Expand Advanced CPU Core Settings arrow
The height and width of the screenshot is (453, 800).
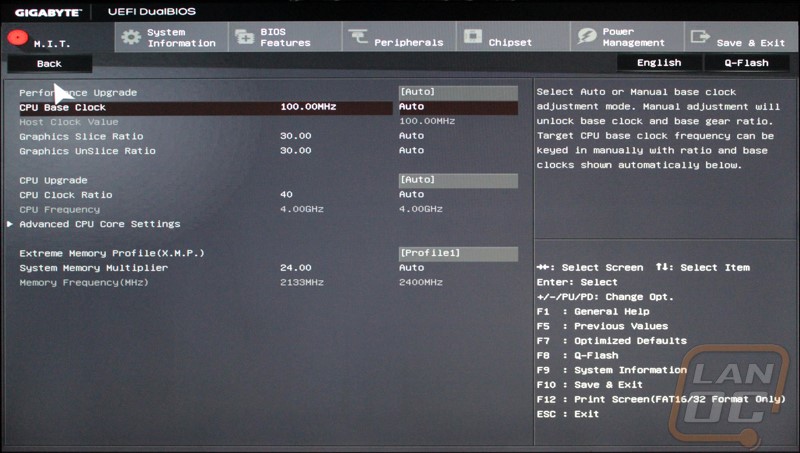(10, 224)
